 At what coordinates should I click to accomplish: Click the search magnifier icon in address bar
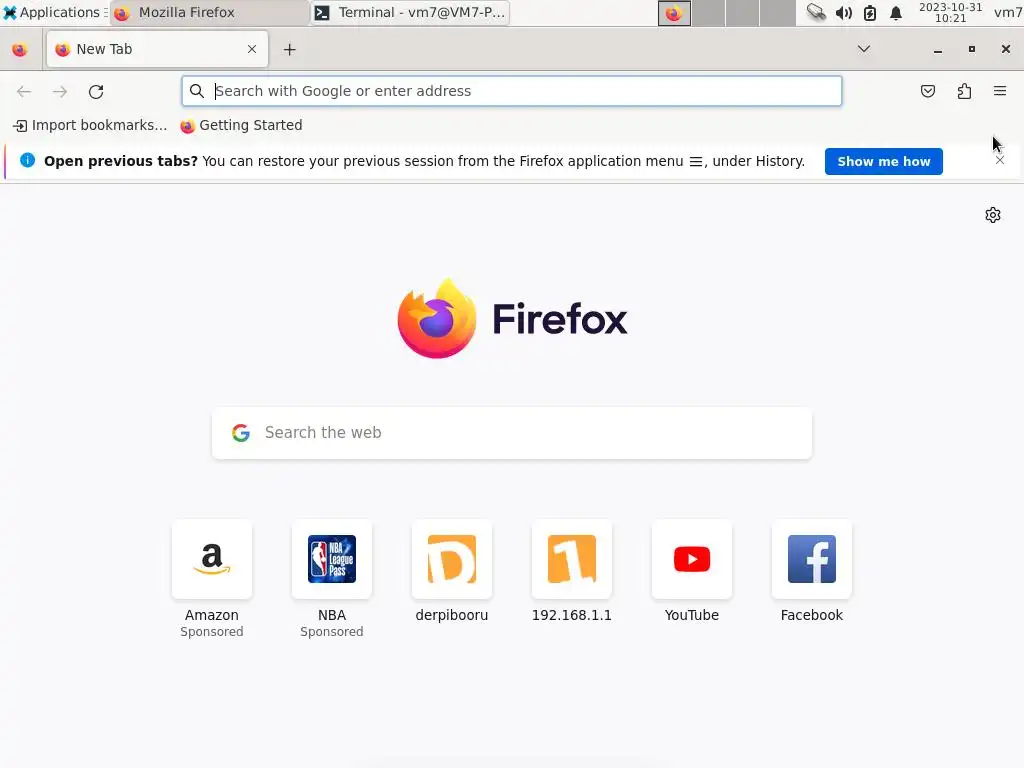point(197,91)
